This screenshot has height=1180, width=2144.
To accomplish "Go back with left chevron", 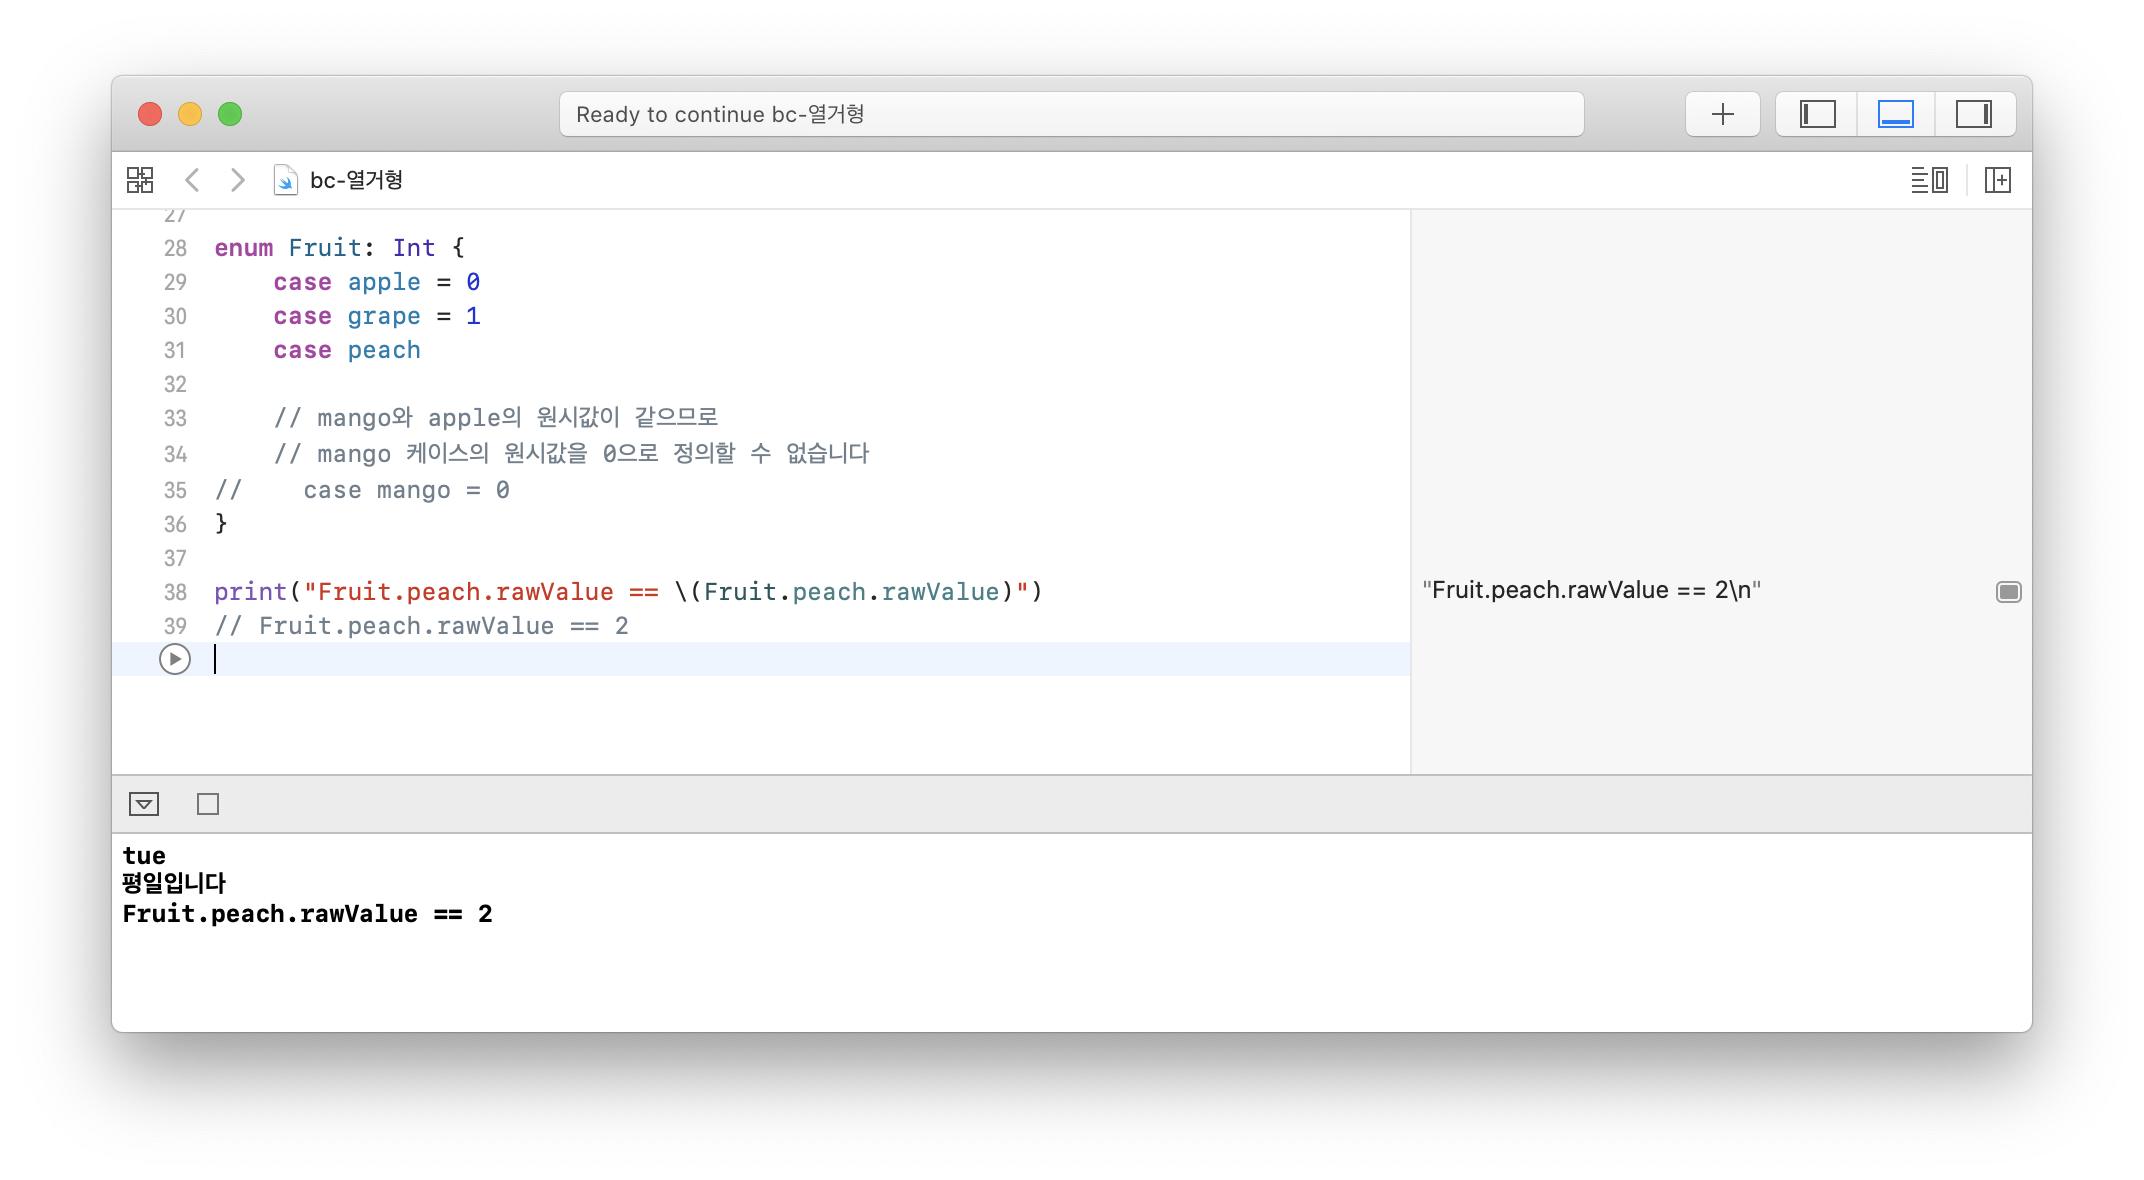I will point(193,180).
